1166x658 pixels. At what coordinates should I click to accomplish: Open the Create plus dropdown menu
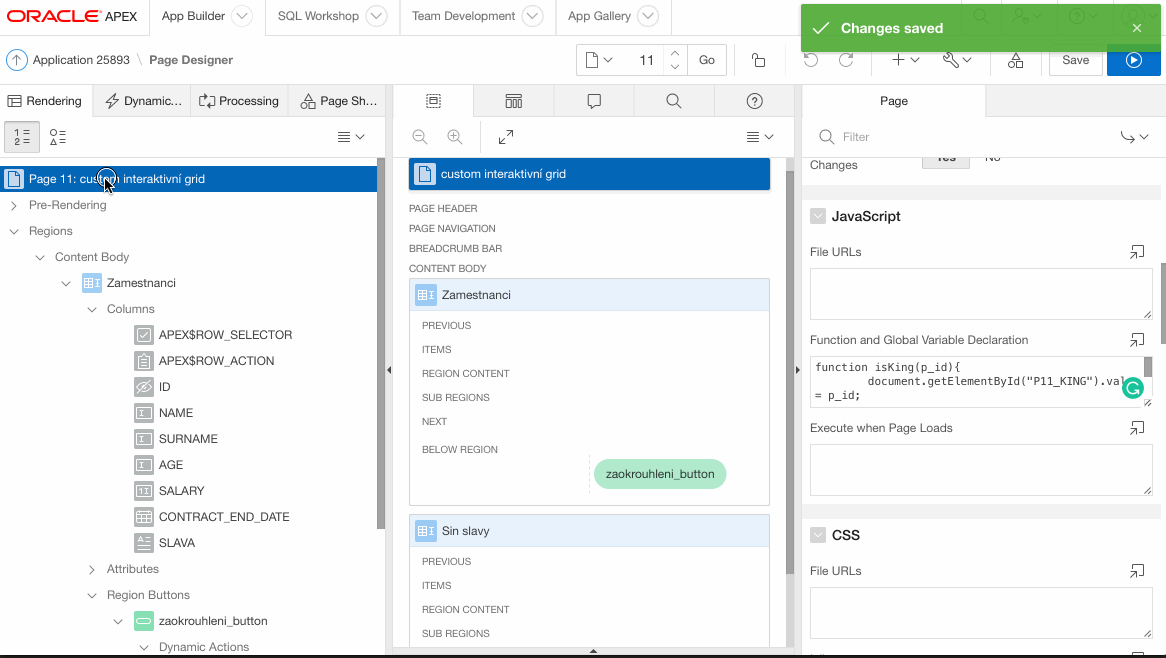[x=905, y=60]
